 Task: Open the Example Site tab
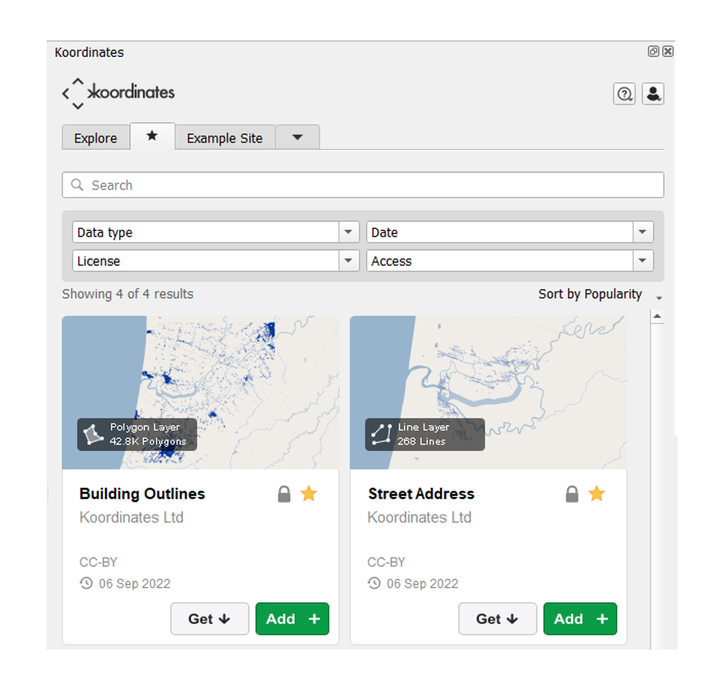(225, 138)
